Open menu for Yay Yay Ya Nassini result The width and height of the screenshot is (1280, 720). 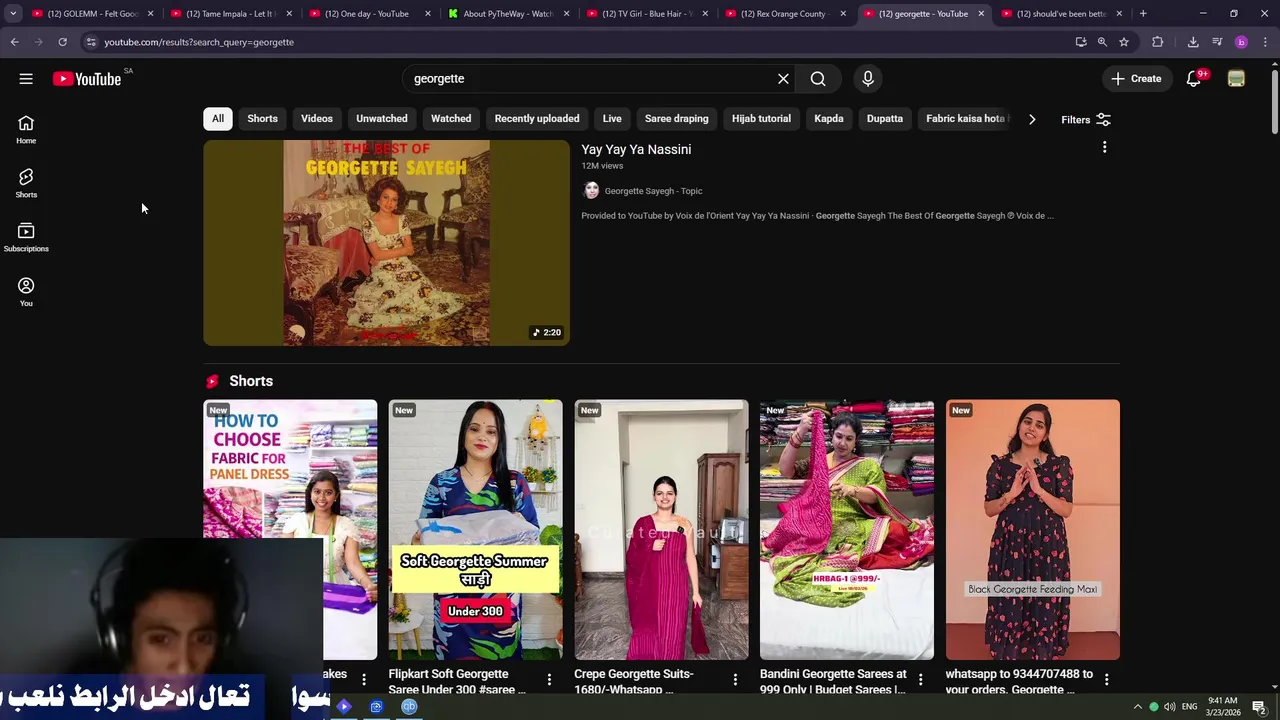coord(1104,147)
